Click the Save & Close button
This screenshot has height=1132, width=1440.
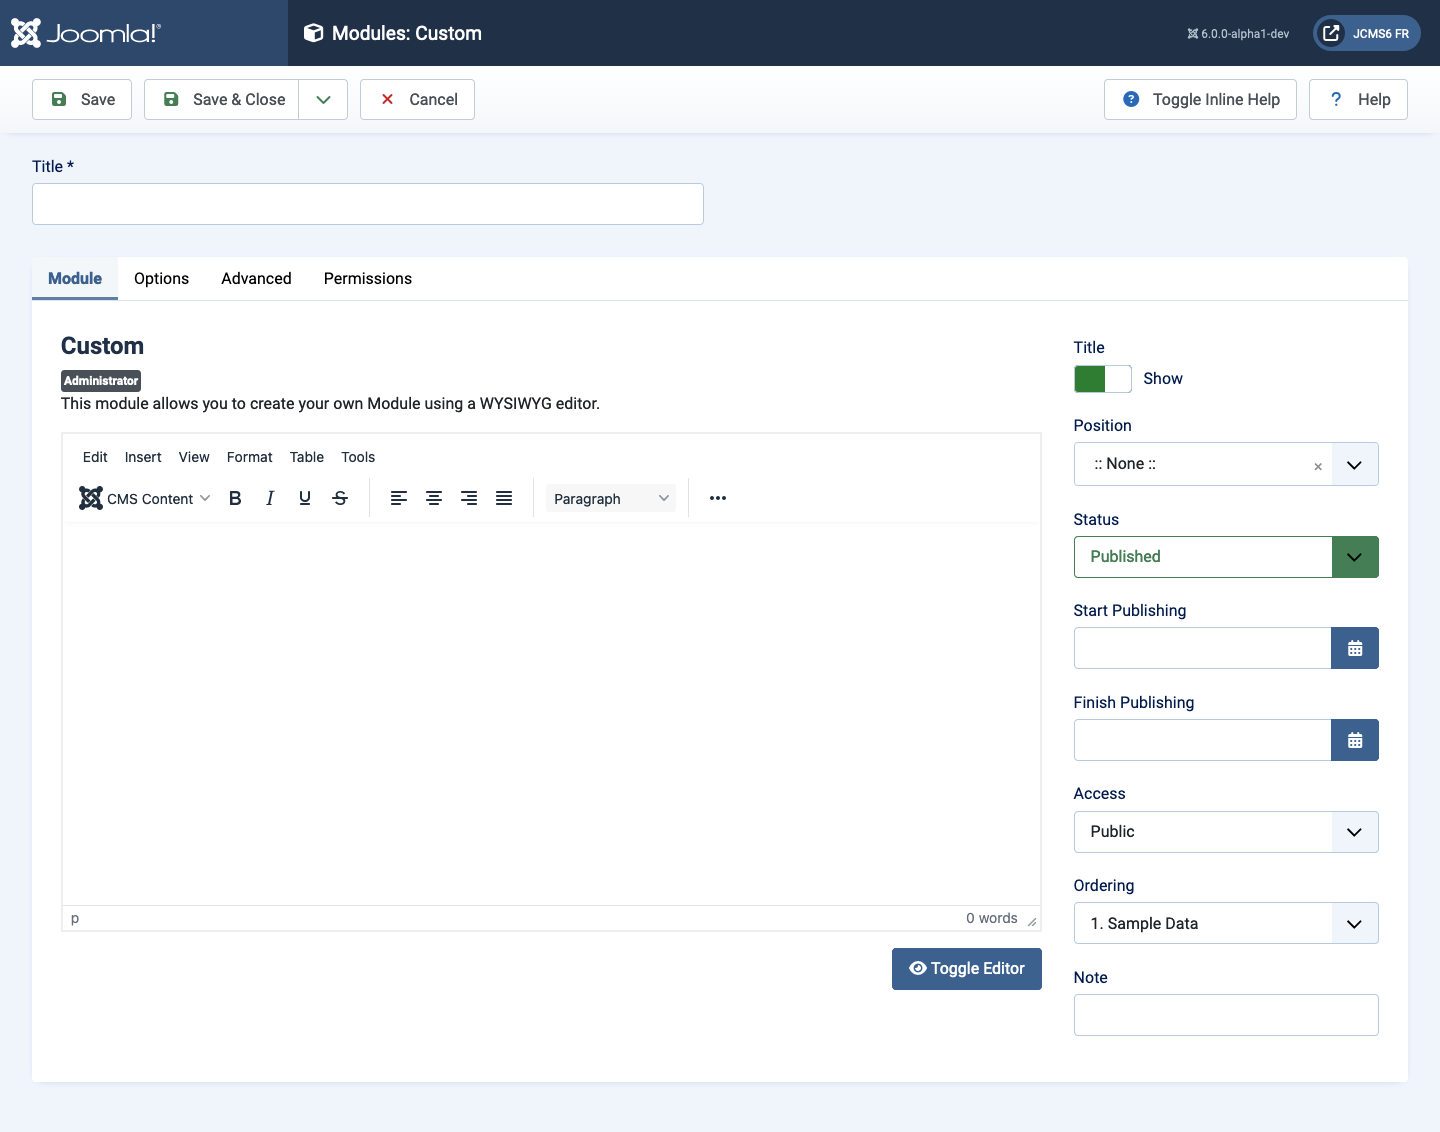pos(222,99)
